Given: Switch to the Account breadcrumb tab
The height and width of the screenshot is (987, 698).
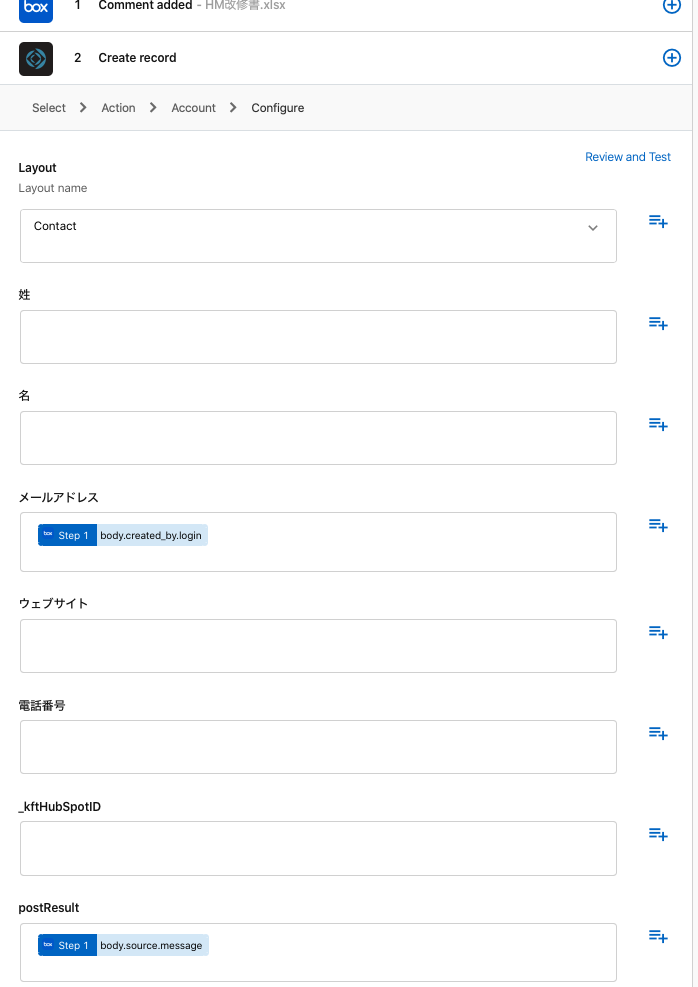Looking at the screenshot, I should pyautogui.click(x=193, y=108).
